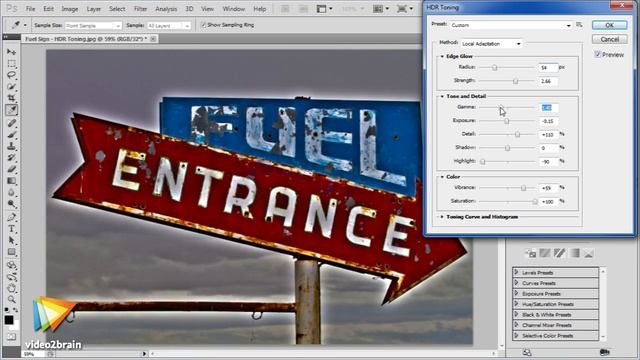
Task: Click OK in HDR Toning dialog
Action: click(609, 25)
